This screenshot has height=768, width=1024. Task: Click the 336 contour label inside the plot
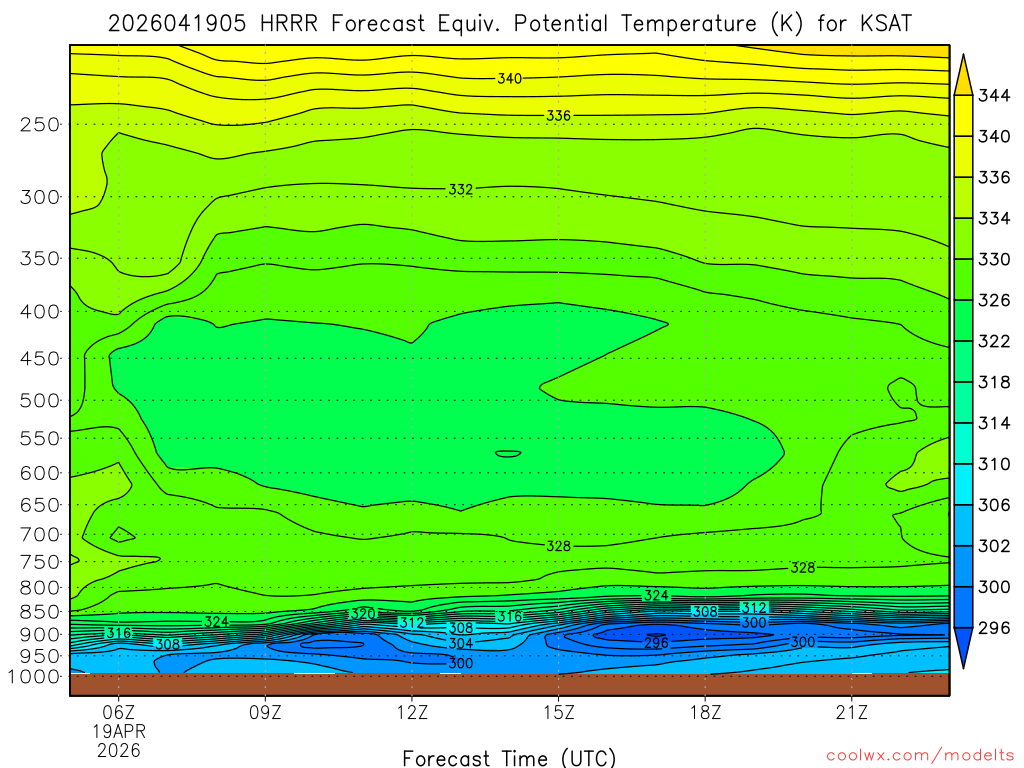pos(558,116)
